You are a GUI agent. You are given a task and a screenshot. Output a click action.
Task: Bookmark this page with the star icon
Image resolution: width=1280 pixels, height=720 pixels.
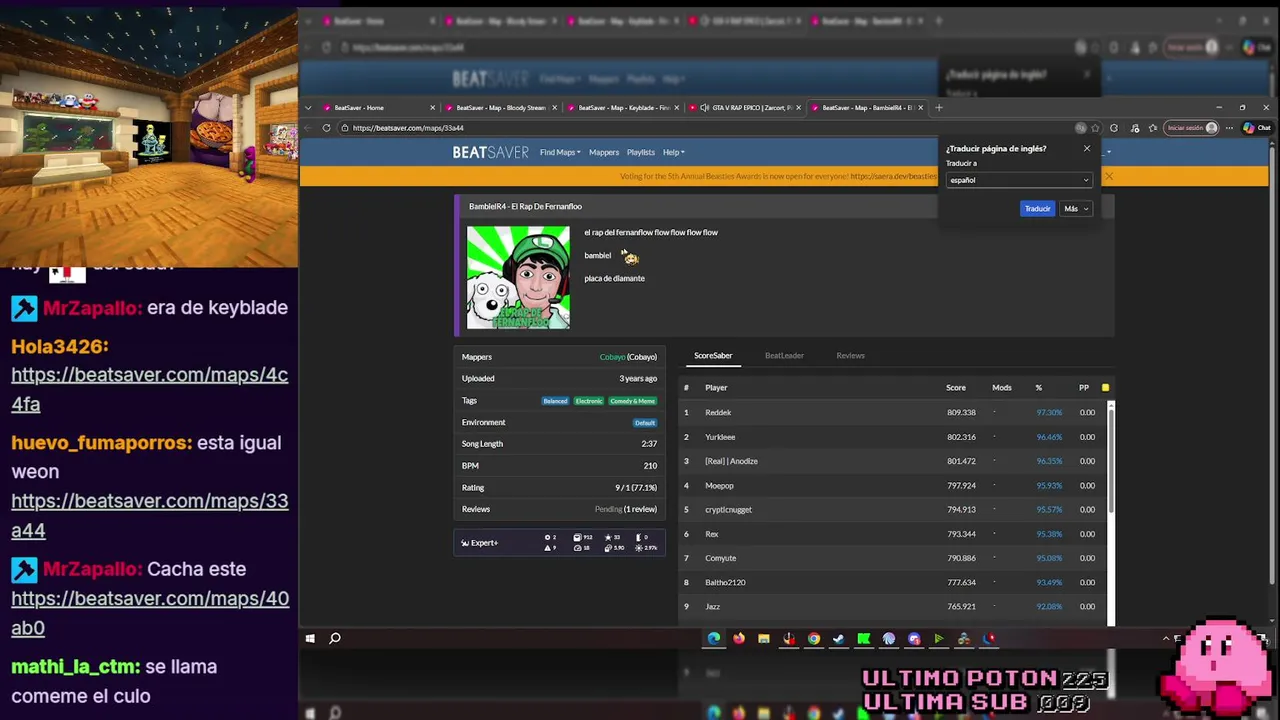[x=1095, y=128]
